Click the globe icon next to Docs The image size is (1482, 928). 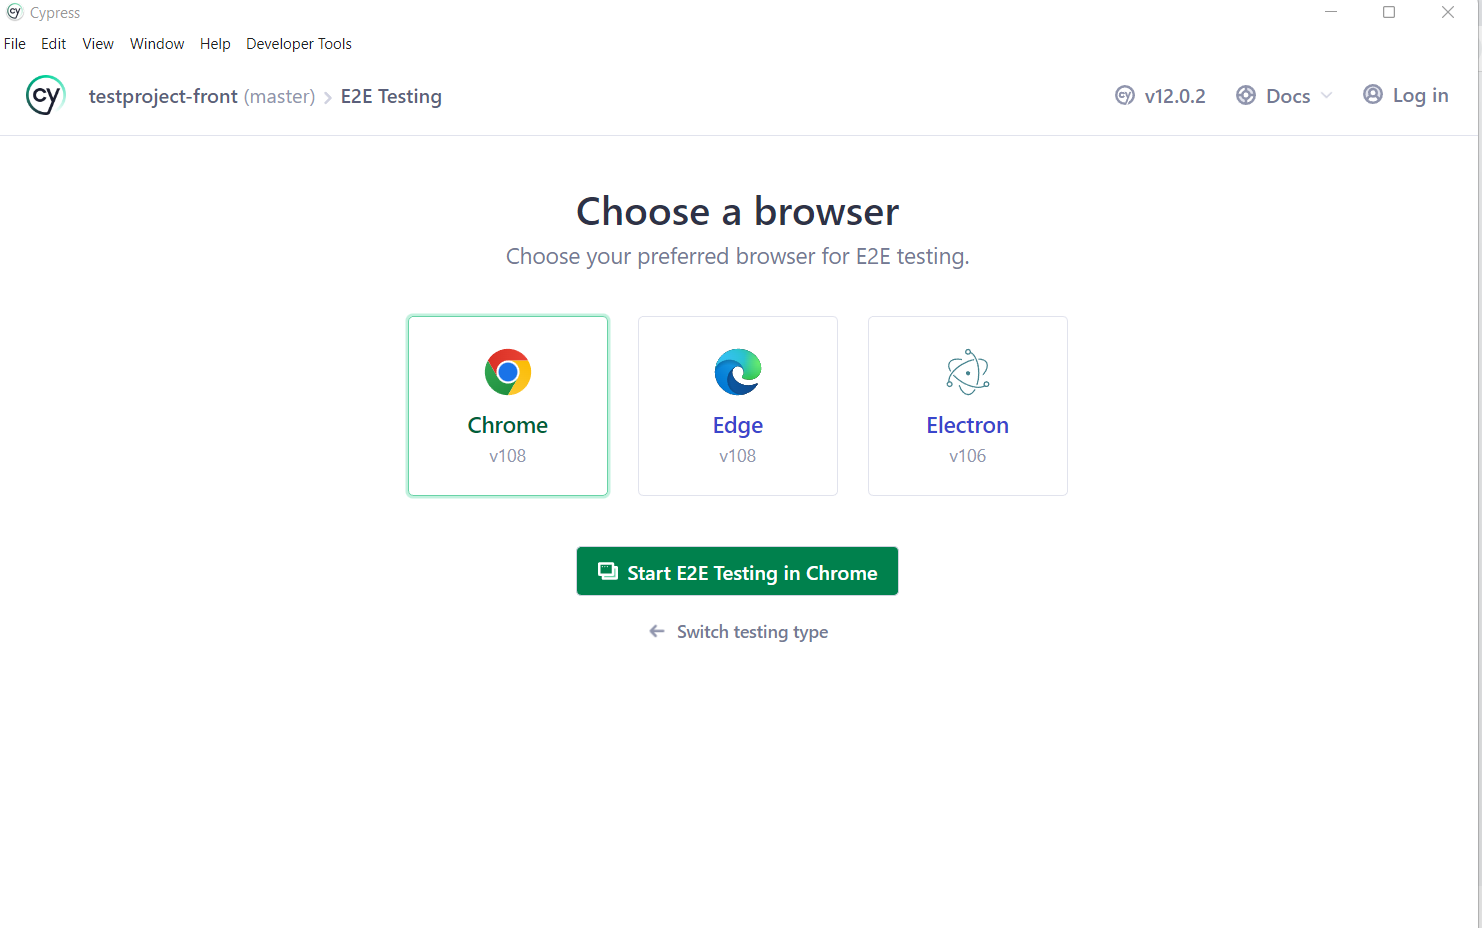tap(1246, 94)
